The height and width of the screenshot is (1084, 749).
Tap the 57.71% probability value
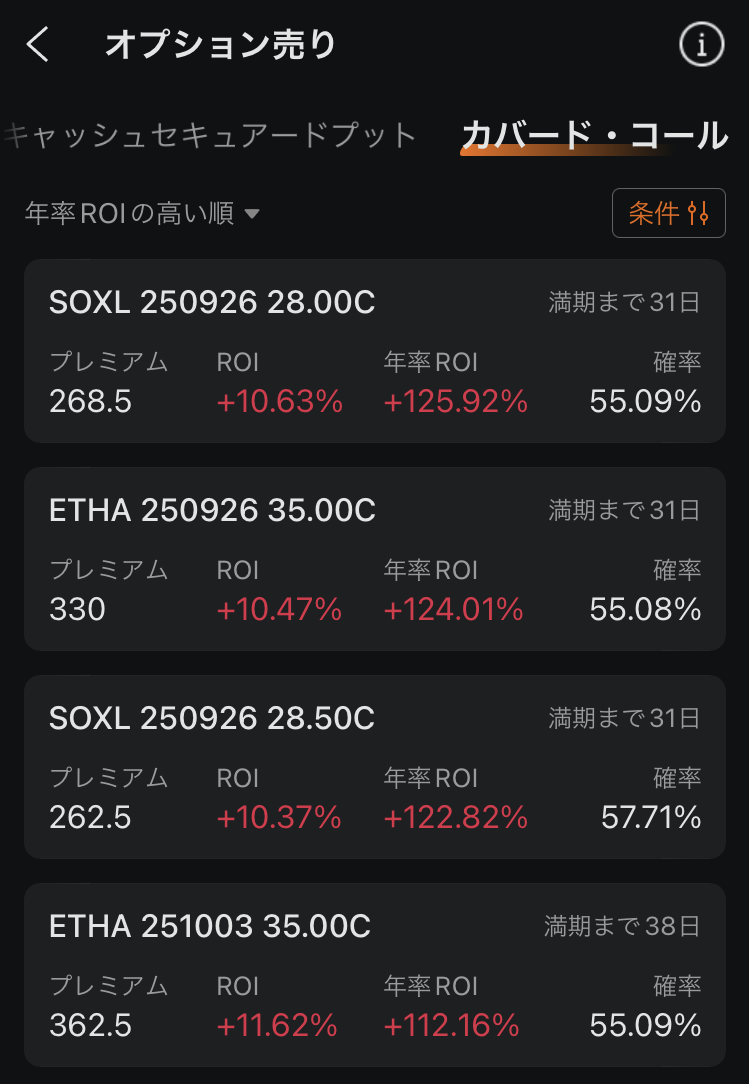tap(651, 818)
